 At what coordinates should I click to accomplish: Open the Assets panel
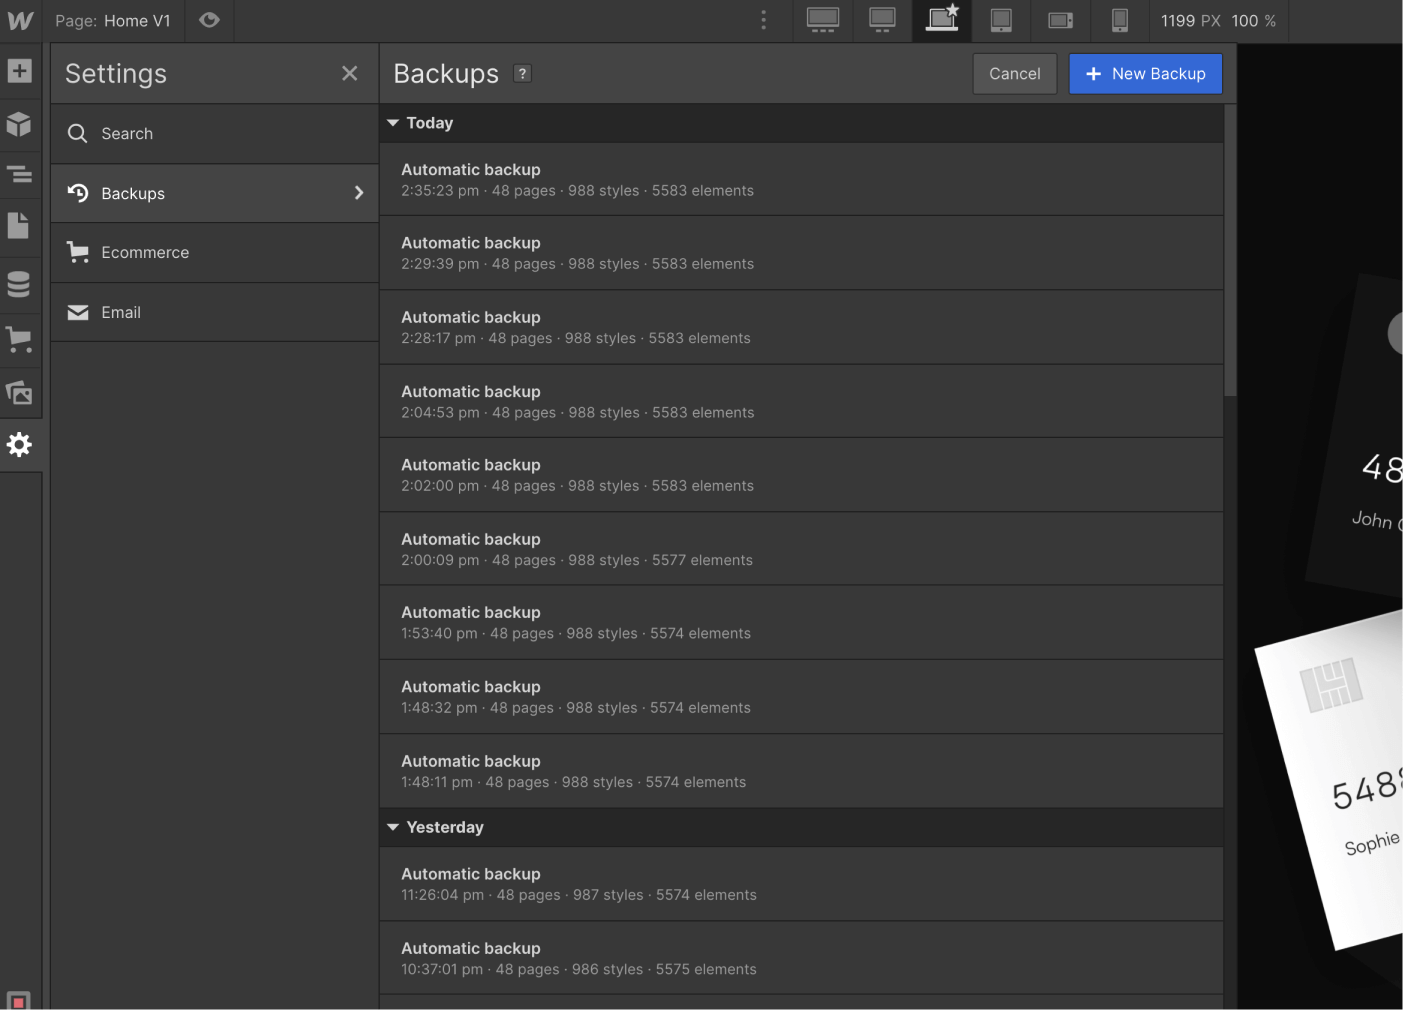pos(20,393)
